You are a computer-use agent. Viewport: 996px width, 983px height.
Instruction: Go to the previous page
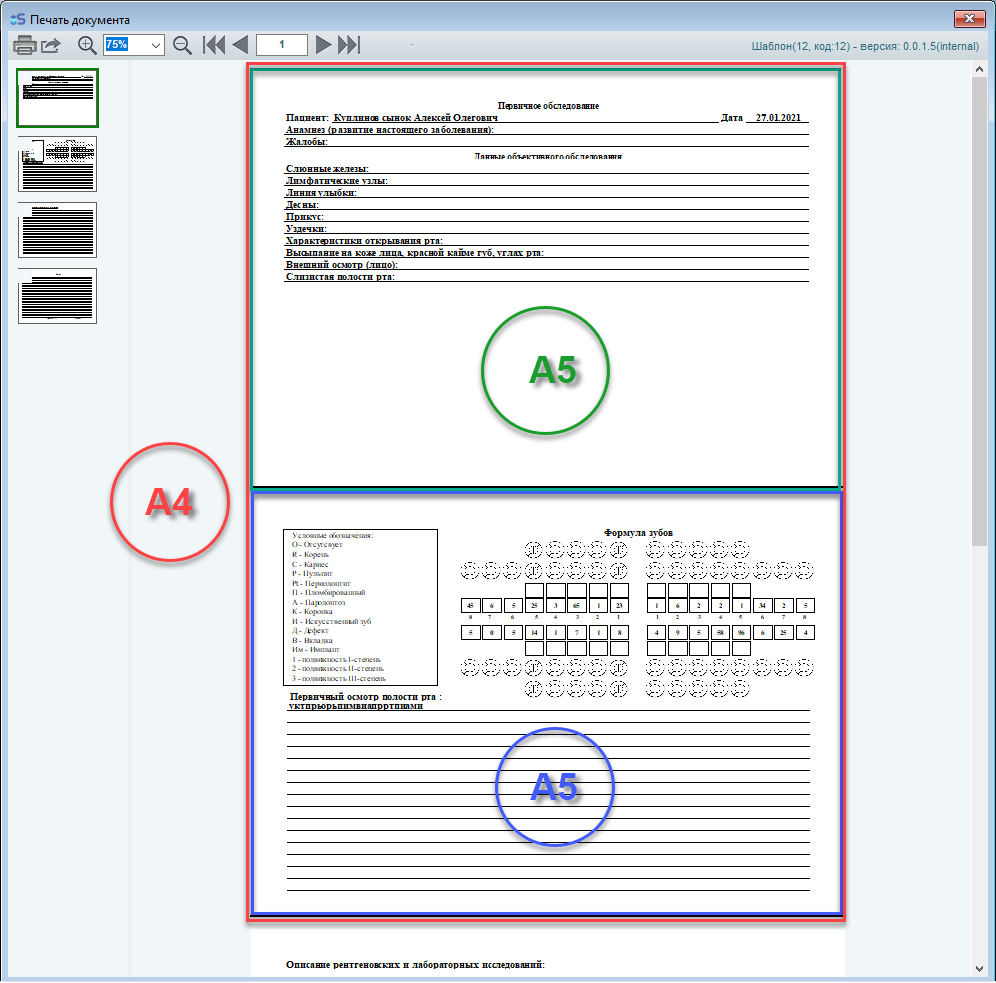[x=240, y=45]
